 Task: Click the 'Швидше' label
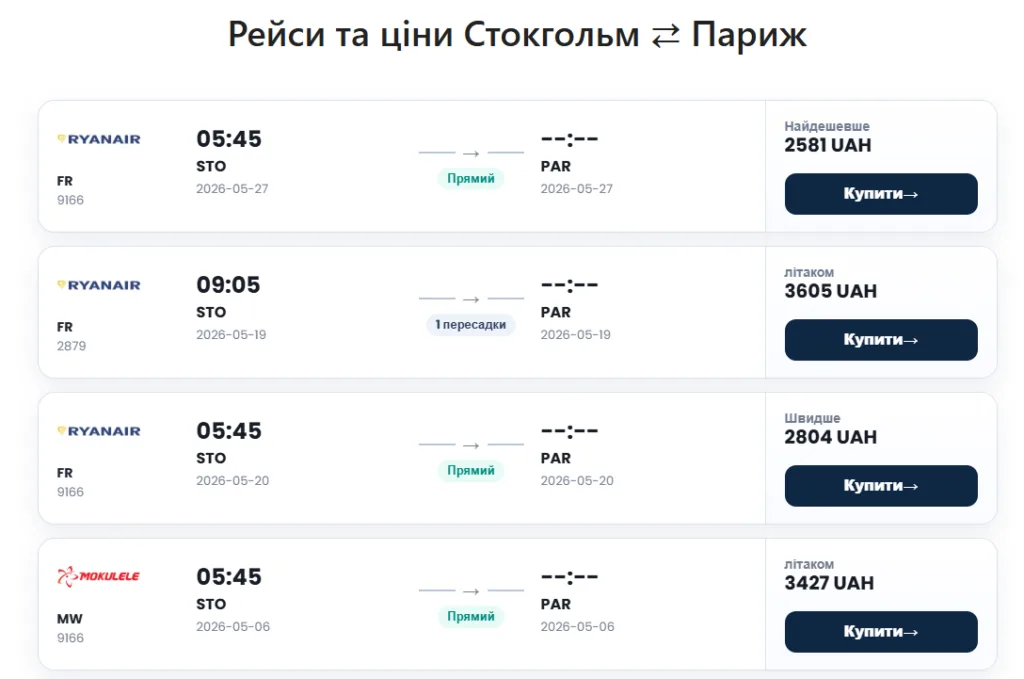pos(812,419)
